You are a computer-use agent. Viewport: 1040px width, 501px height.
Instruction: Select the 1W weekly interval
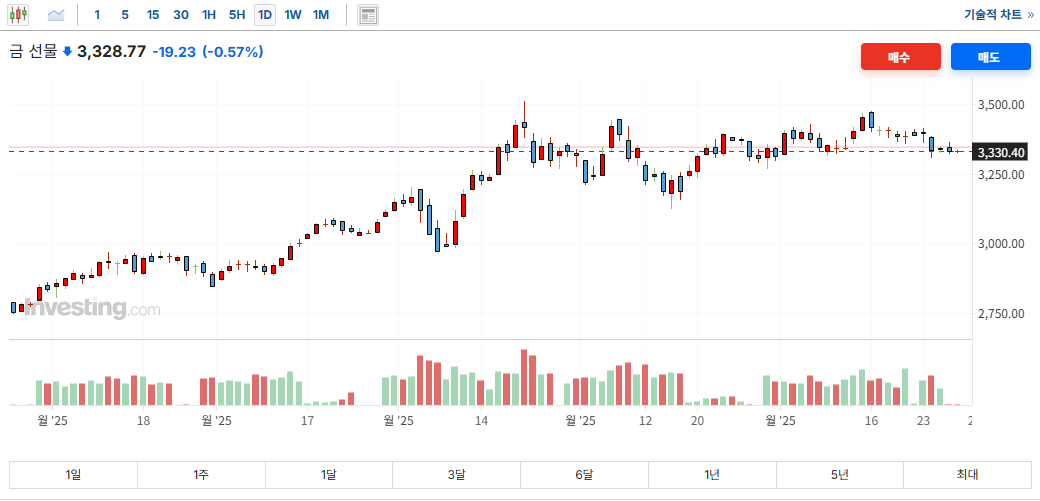(x=293, y=15)
